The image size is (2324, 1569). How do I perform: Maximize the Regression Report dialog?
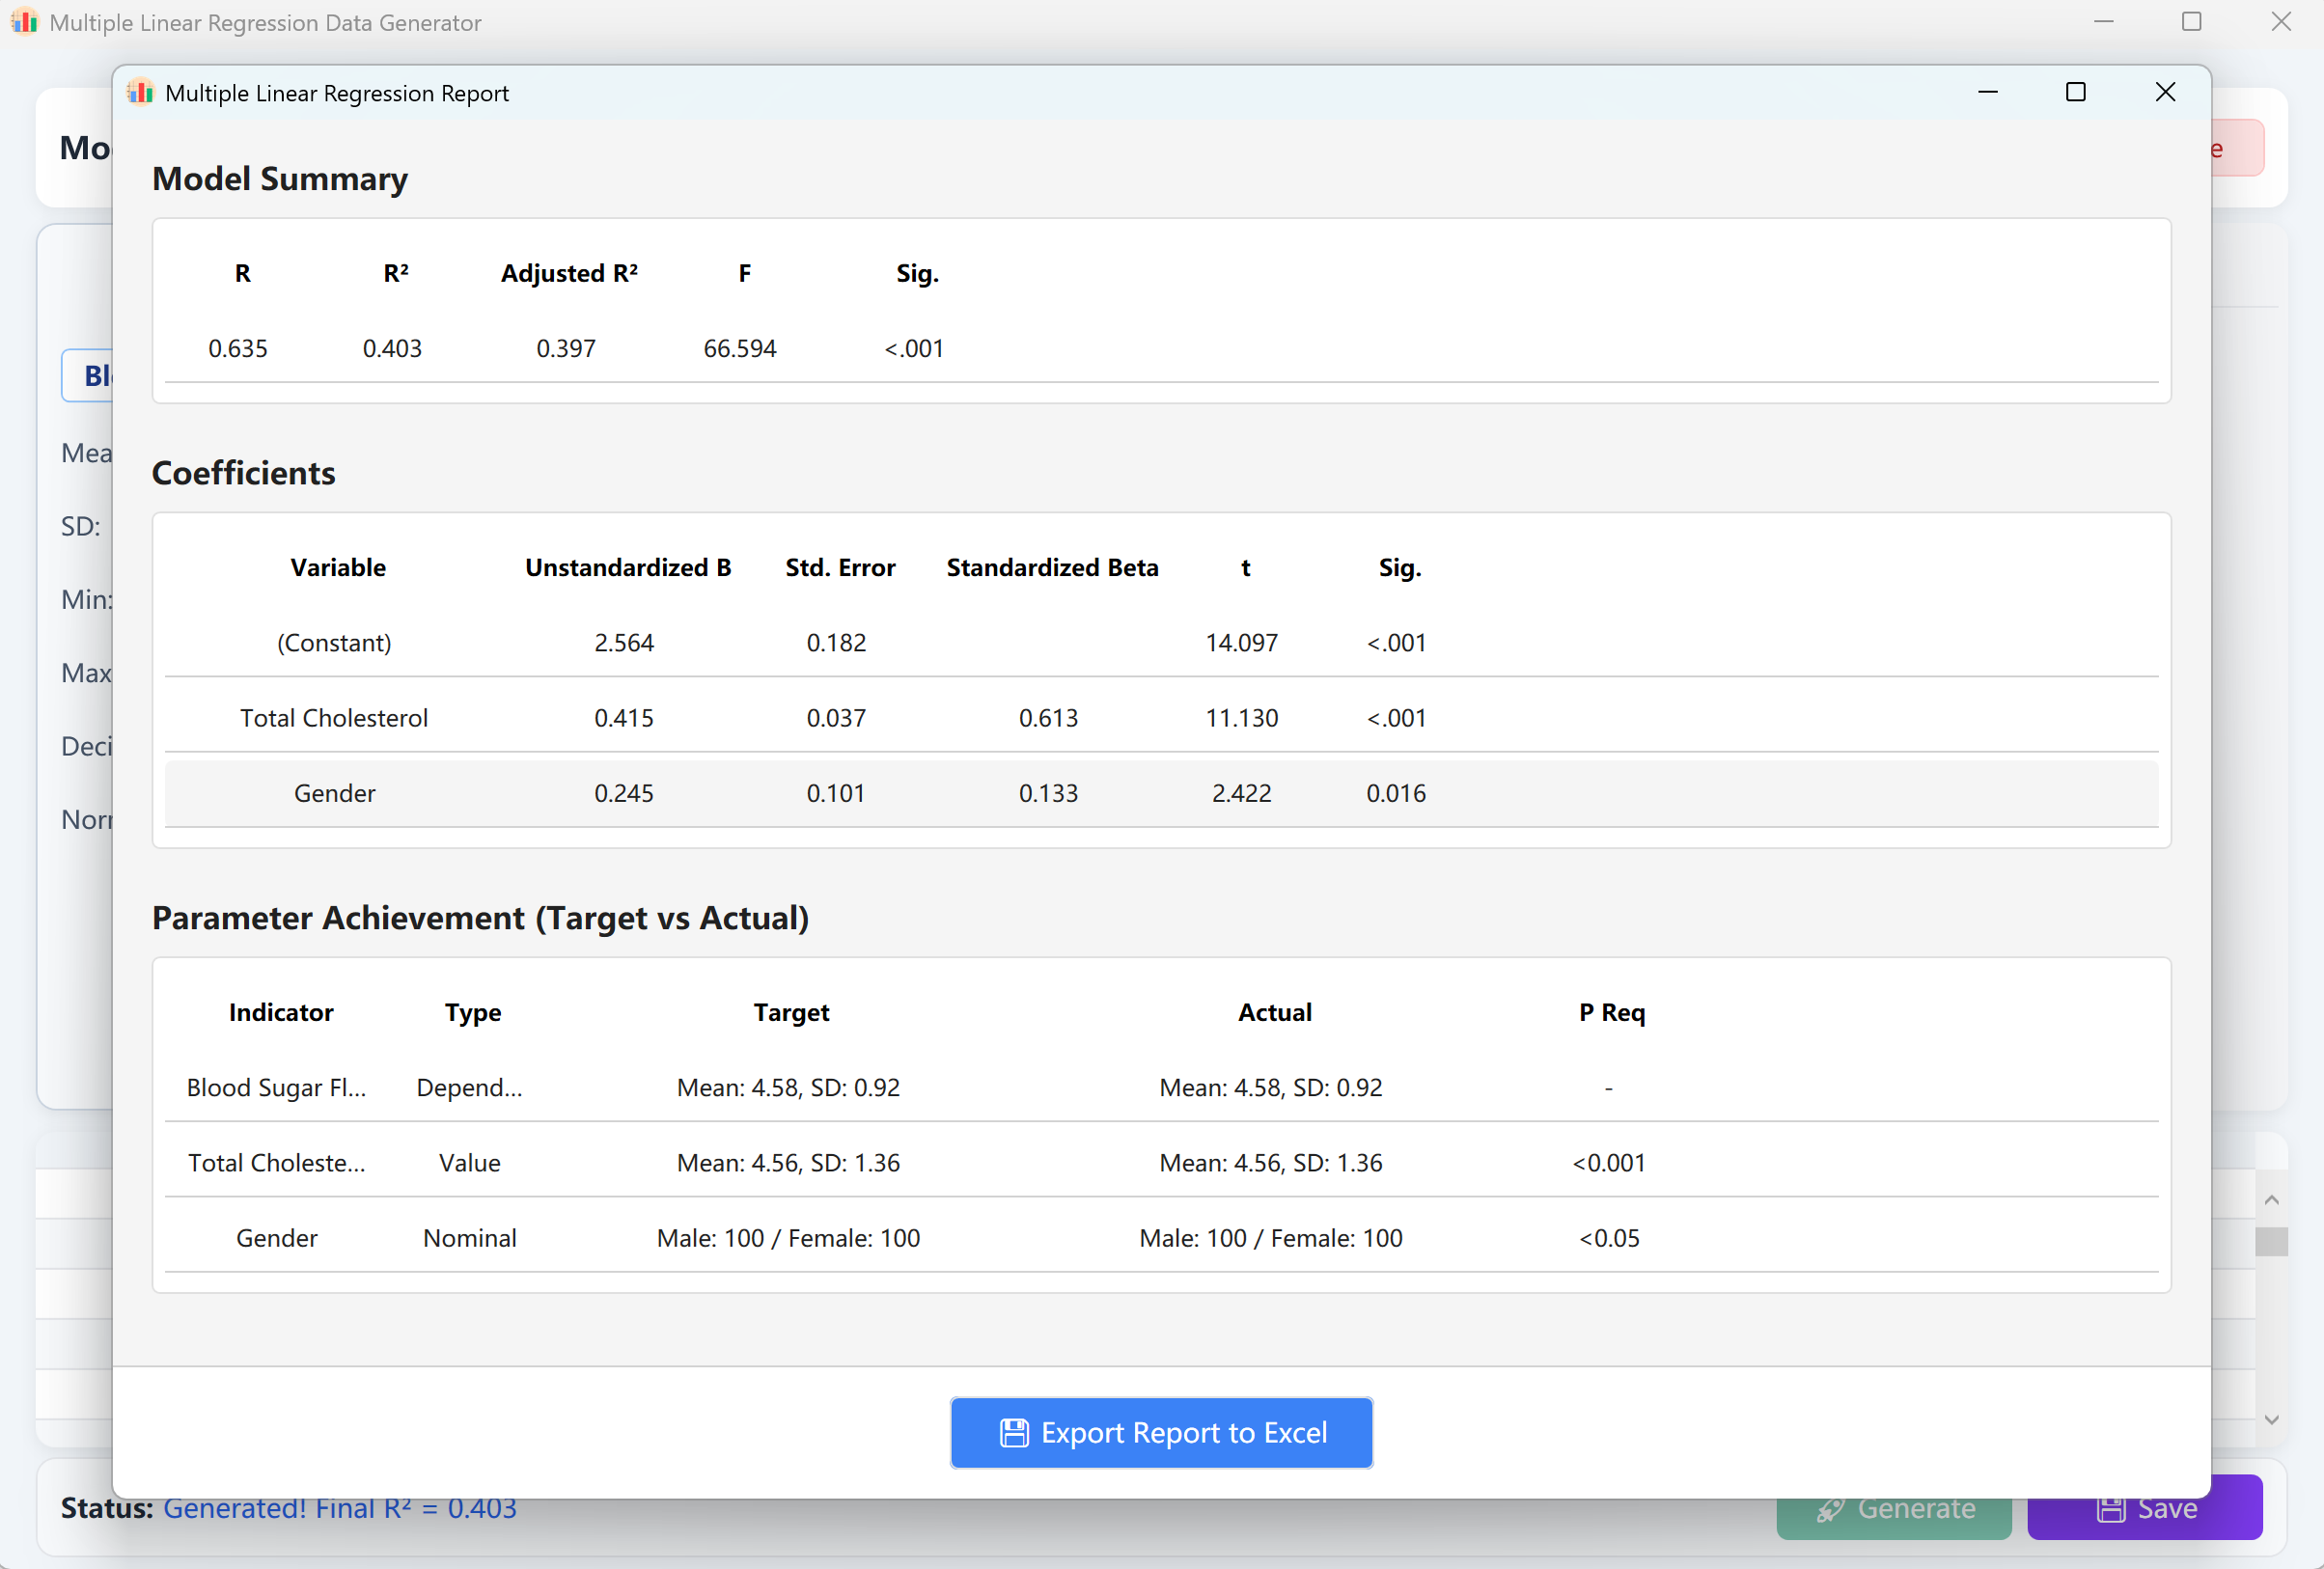click(2076, 92)
